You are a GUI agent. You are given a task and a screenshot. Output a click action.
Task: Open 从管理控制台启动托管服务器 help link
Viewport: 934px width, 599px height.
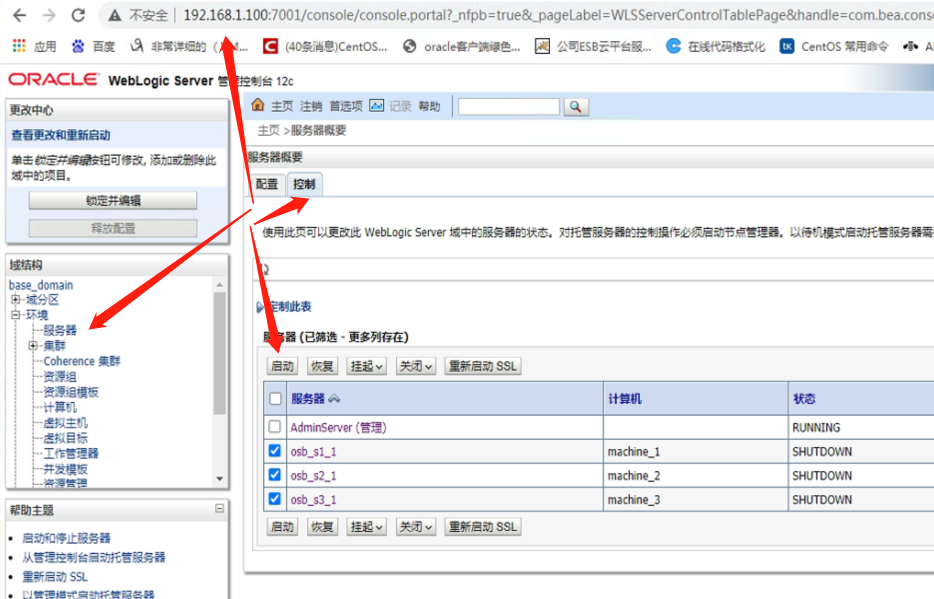(94, 557)
